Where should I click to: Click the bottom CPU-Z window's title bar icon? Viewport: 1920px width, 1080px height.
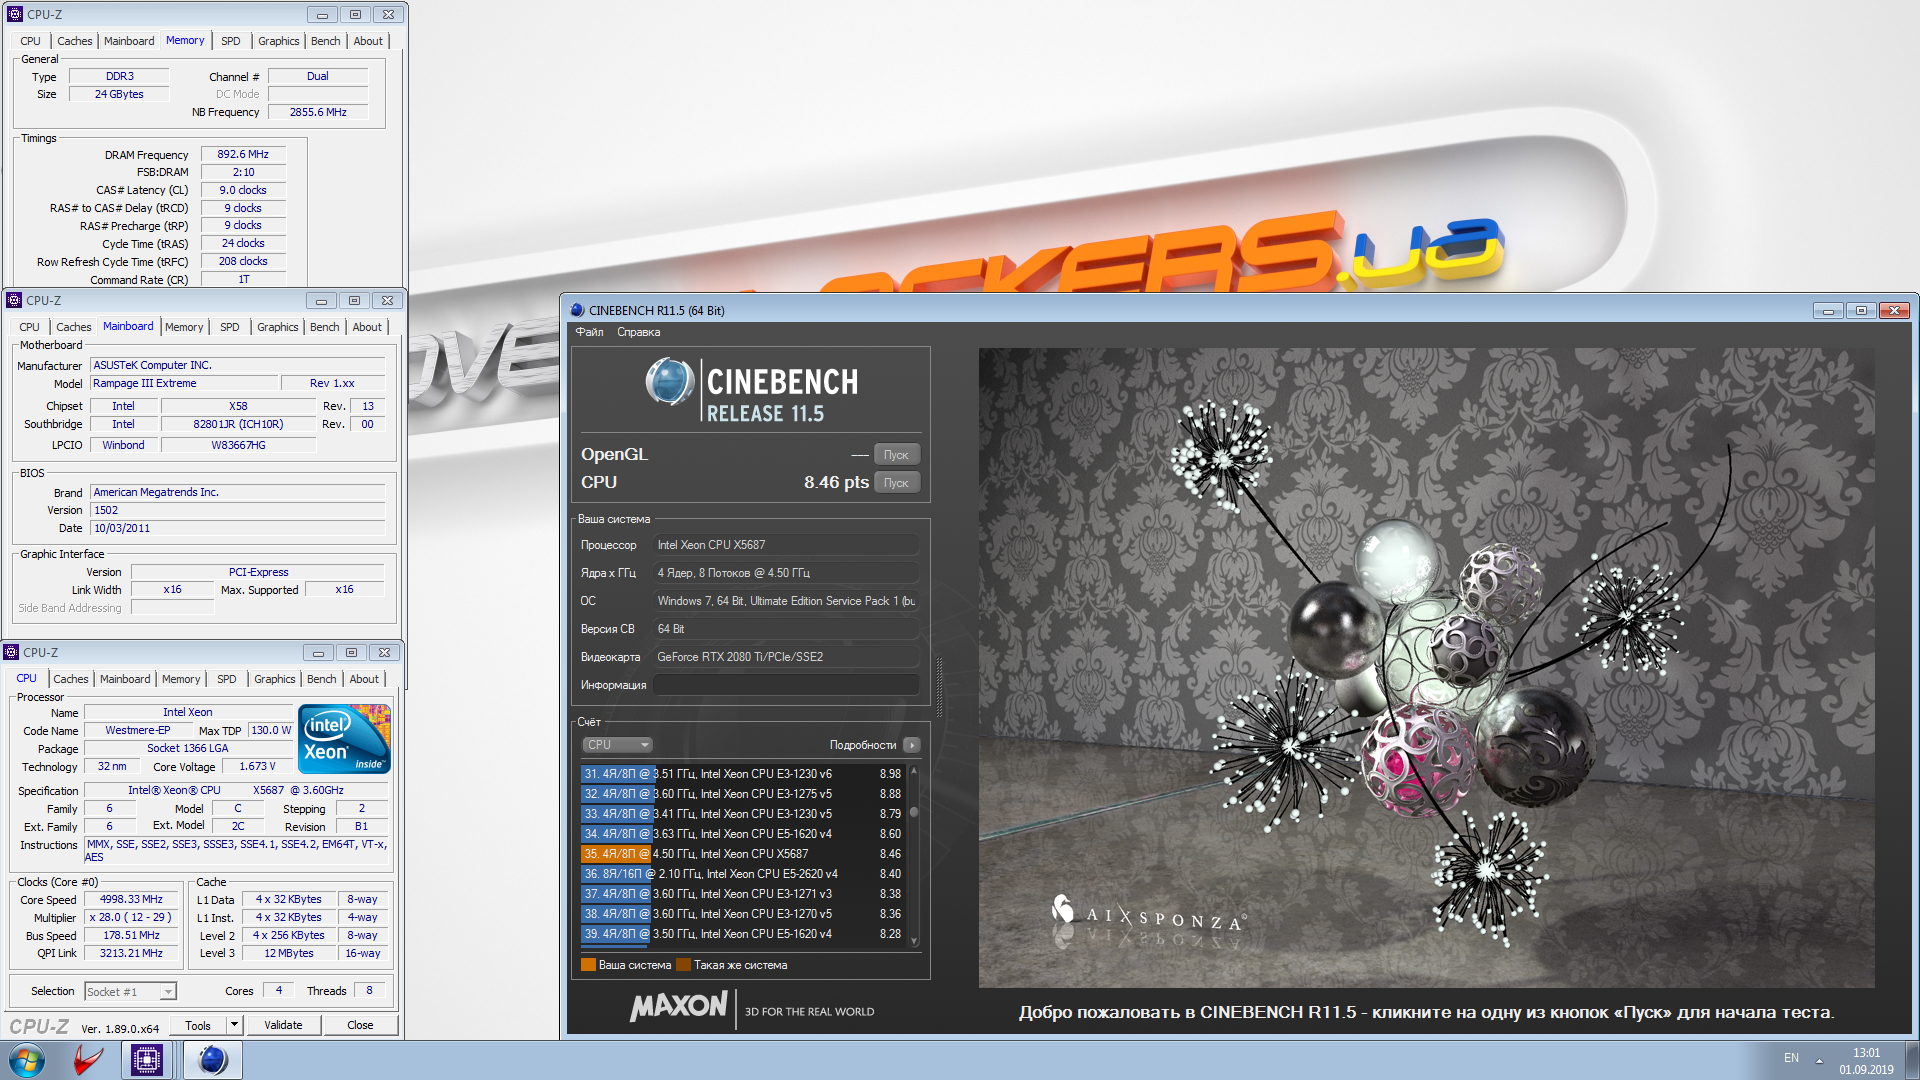[x=11, y=652]
